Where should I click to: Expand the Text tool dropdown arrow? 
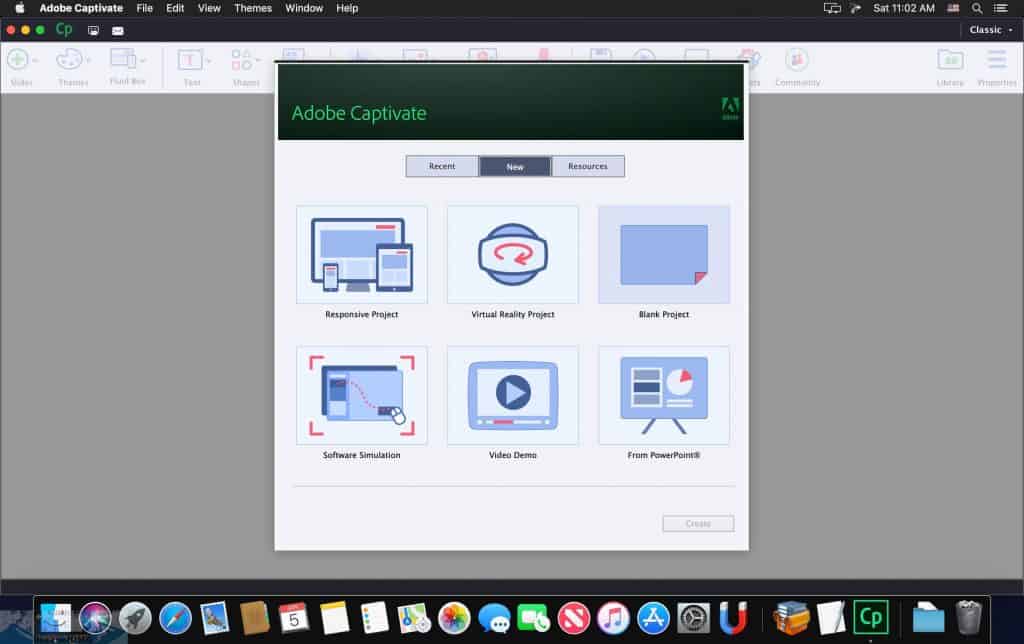[208, 61]
